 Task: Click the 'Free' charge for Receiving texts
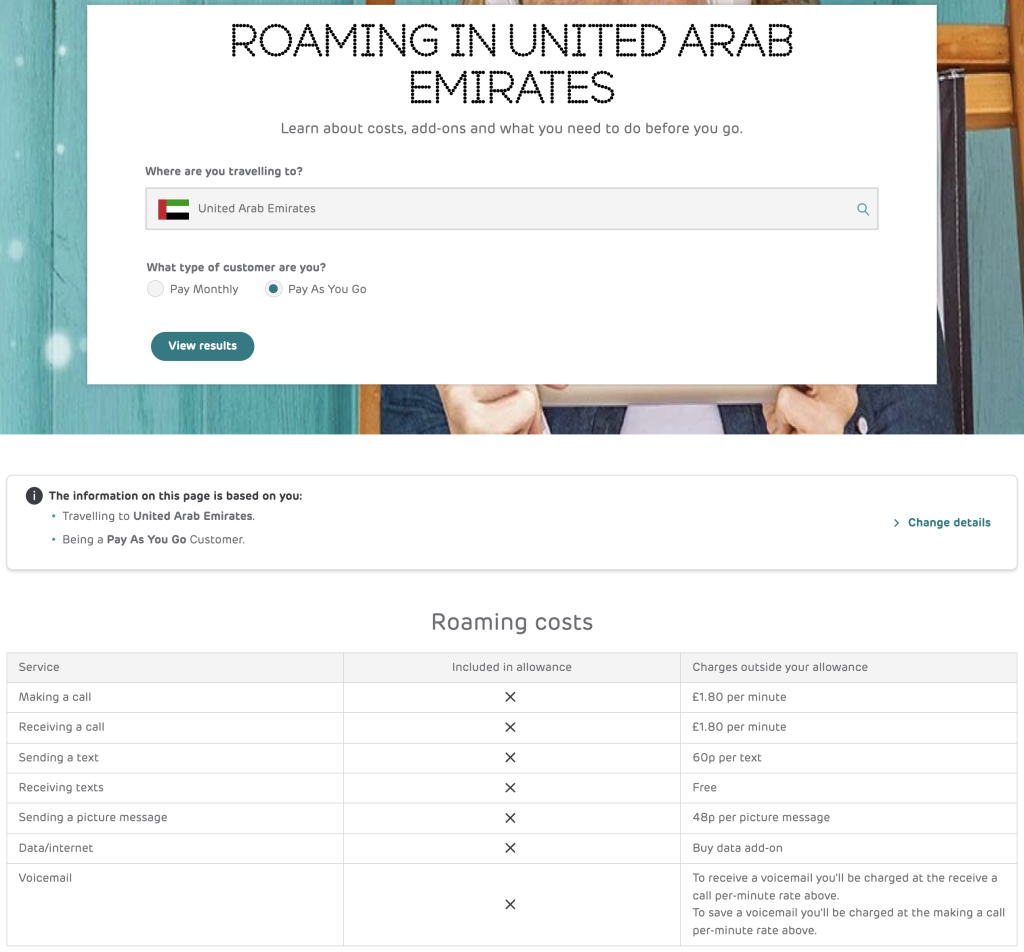pos(704,788)
